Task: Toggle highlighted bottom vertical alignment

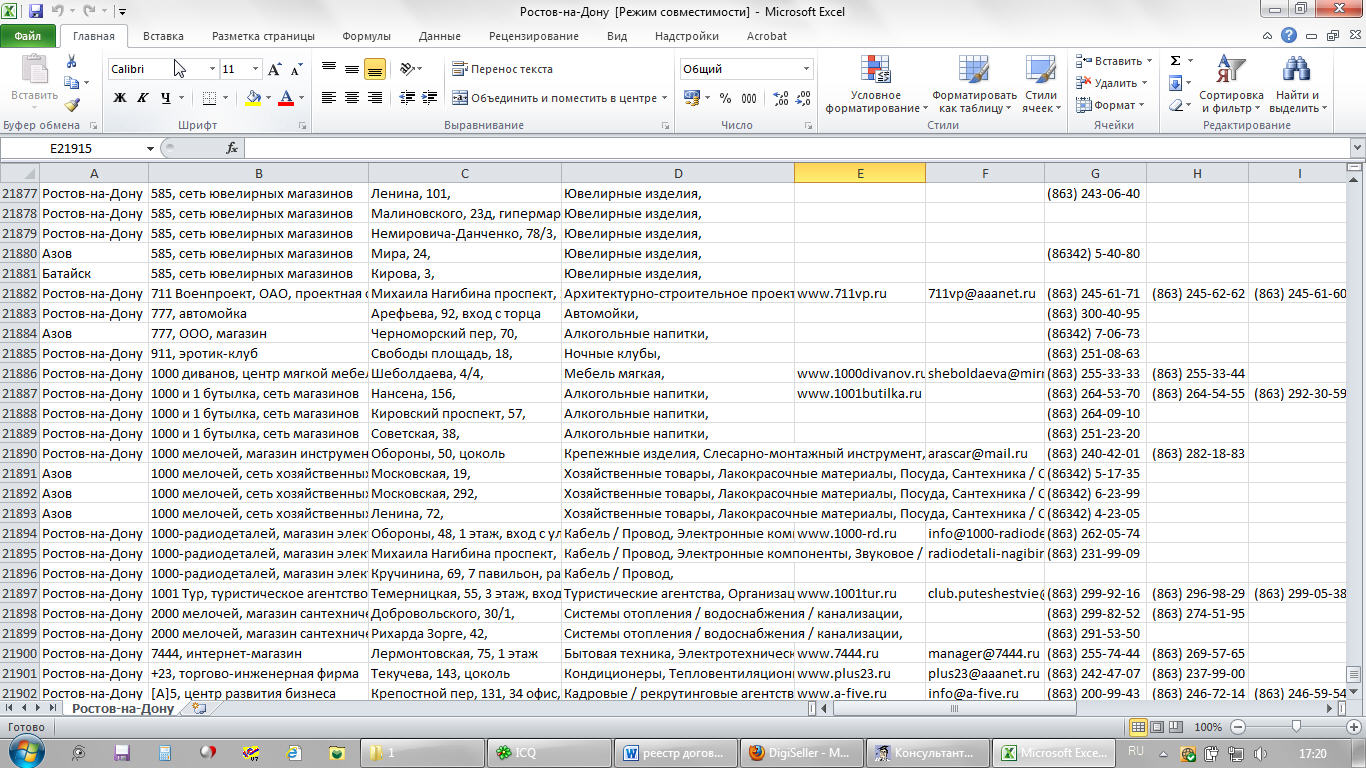Action: click(375, 69)
